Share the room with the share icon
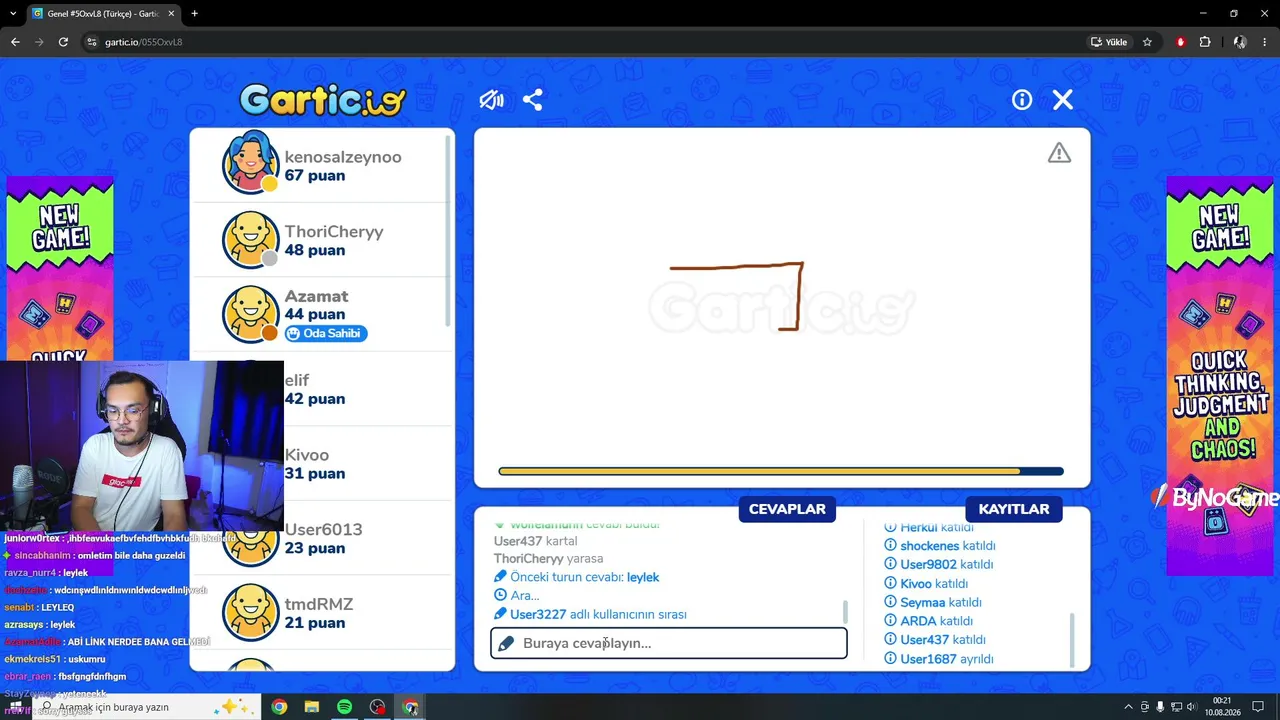1280x720 pixels. (533, 100)
